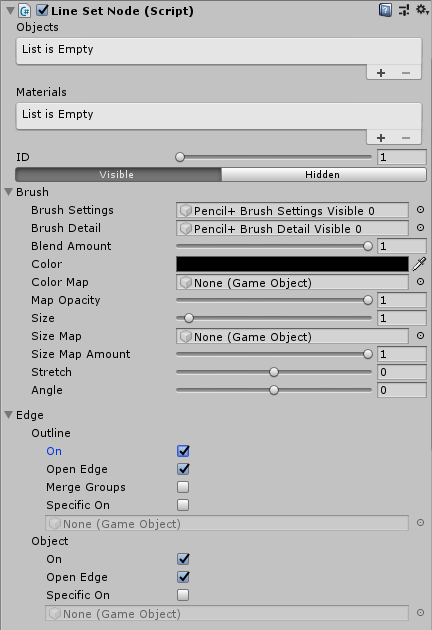Collapse the Edge section
This screenshot has width=432, height=630.
(x=8, y=415)
